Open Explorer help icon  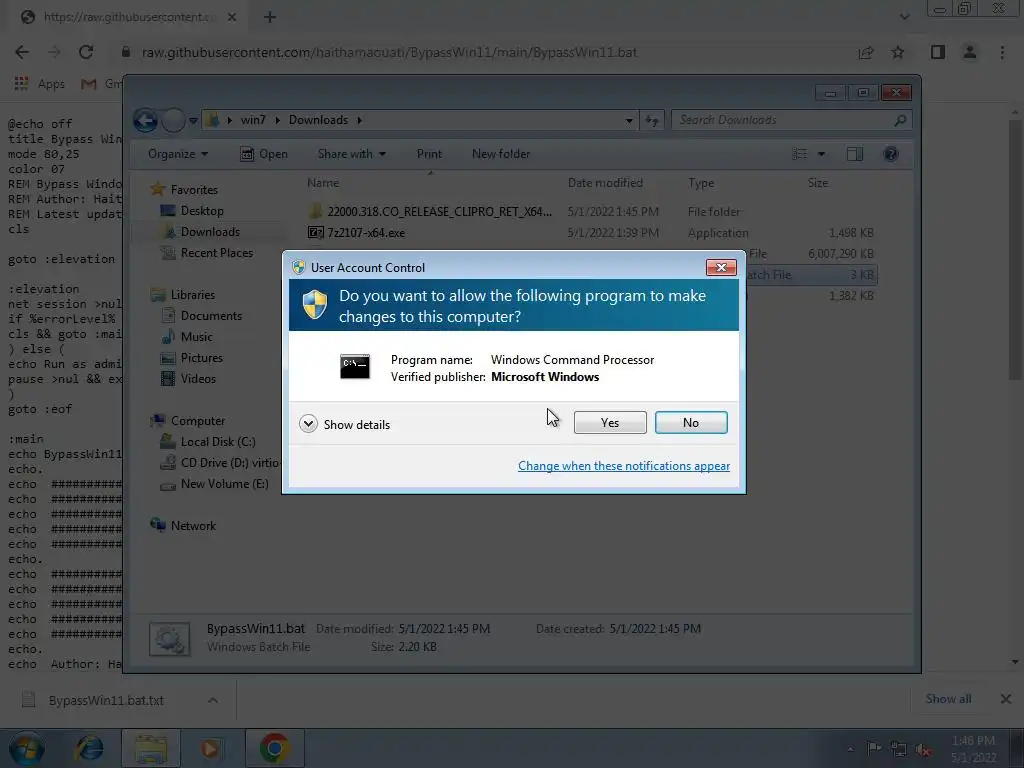pos(891,154)
